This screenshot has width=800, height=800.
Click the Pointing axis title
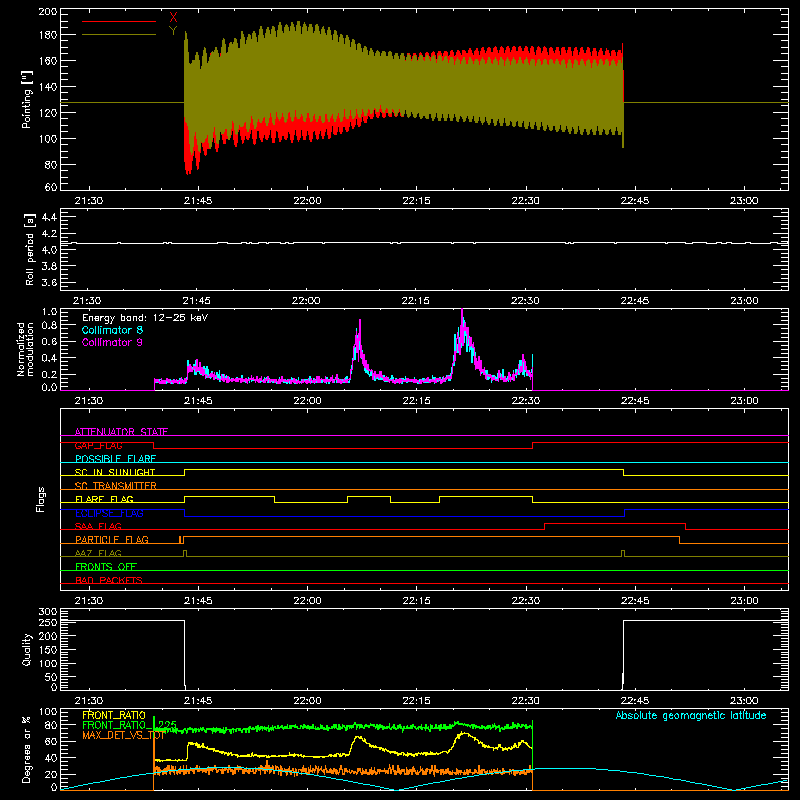coord(27,99)
